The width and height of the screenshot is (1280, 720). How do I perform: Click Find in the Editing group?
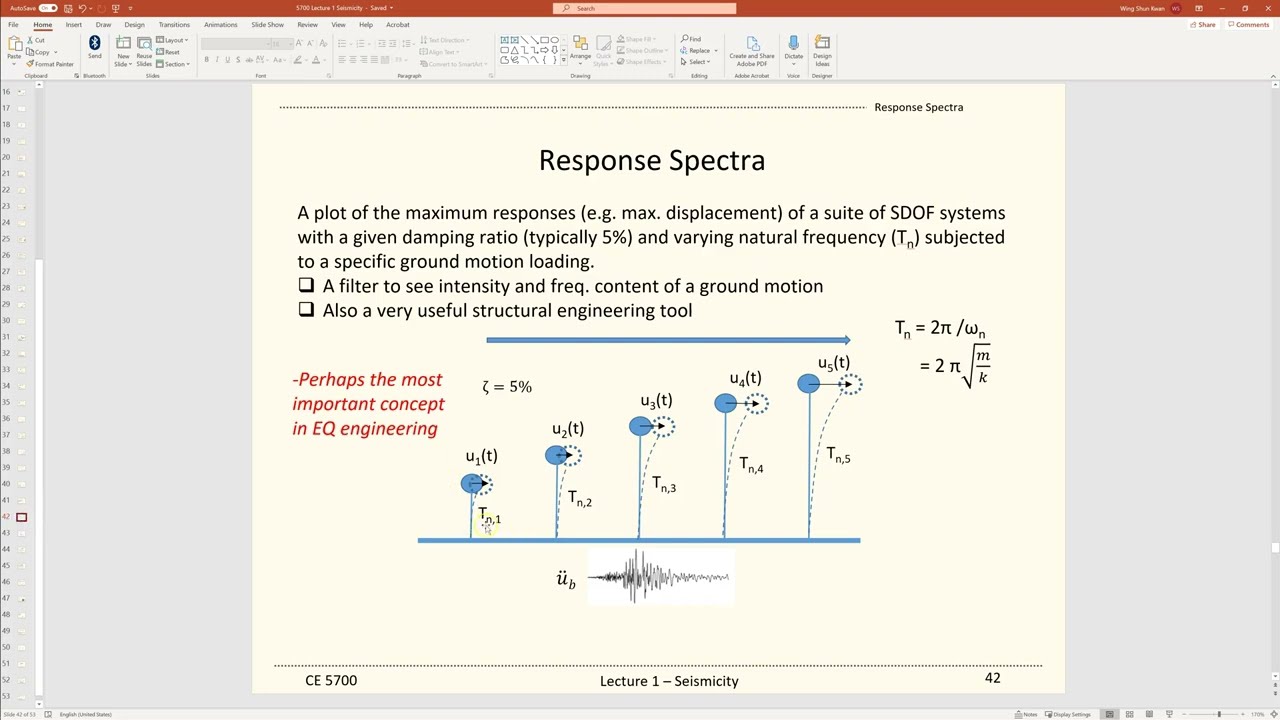[691, 39]
